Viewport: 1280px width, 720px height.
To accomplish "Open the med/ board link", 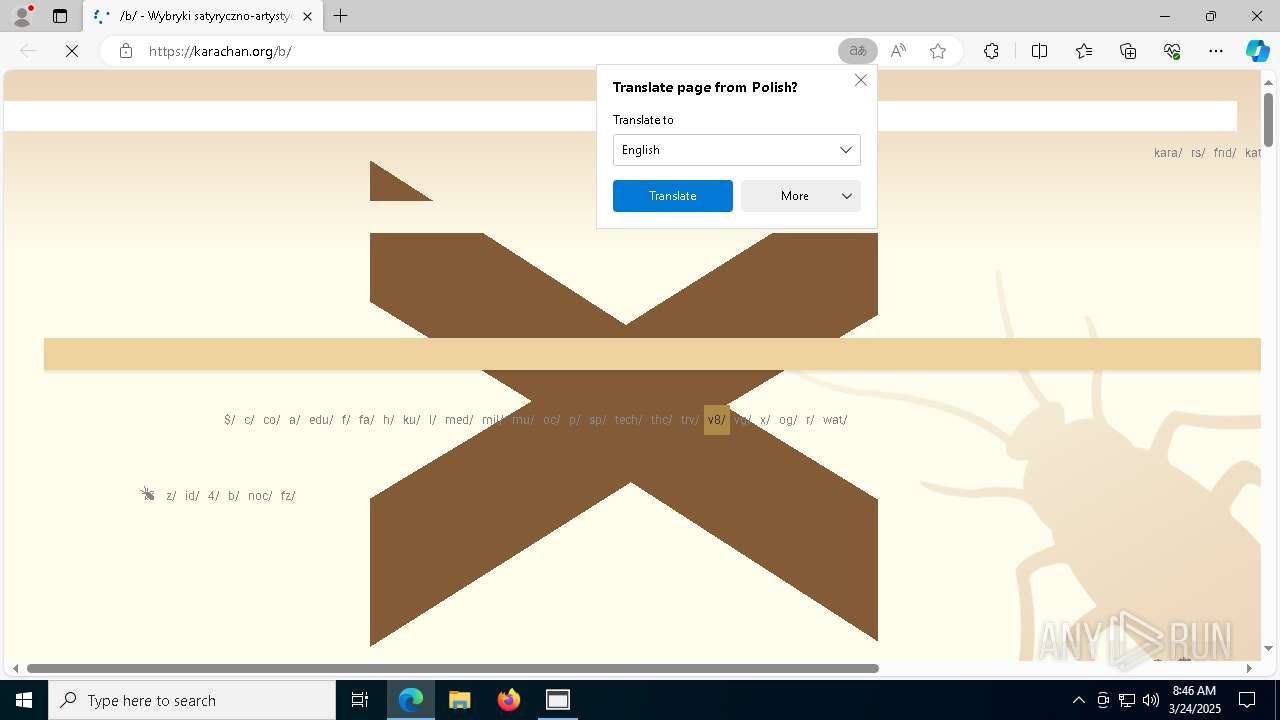I will coord(459,420).
